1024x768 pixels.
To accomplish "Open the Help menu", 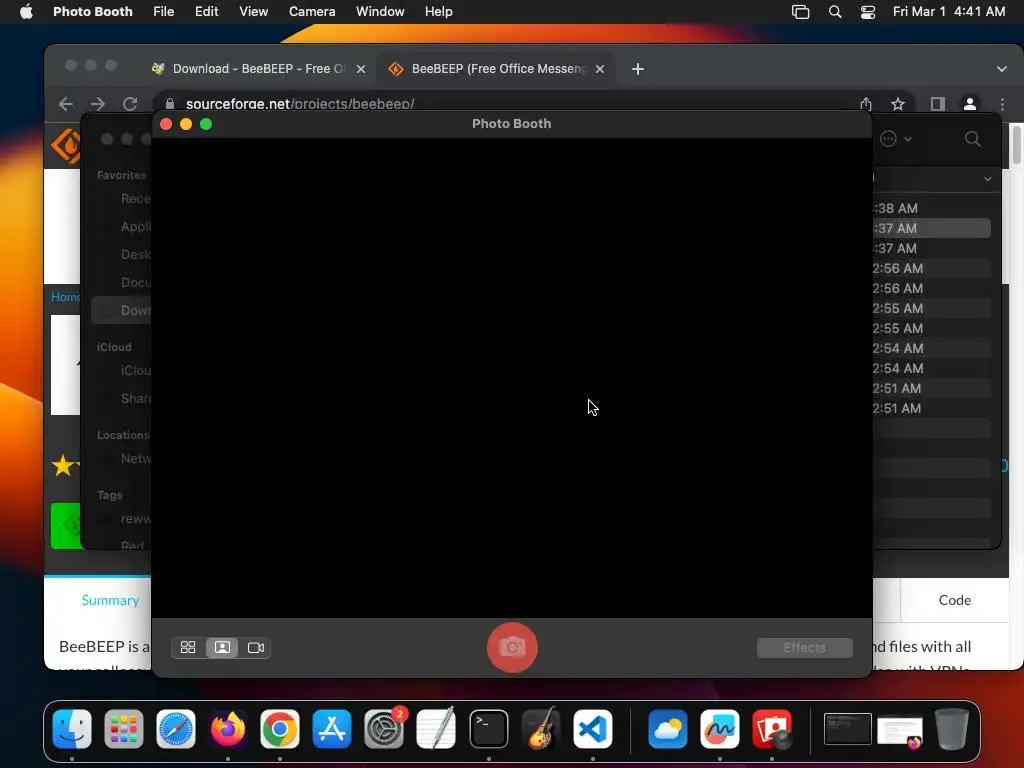I will pyautogui.click(x=438, y=12).
